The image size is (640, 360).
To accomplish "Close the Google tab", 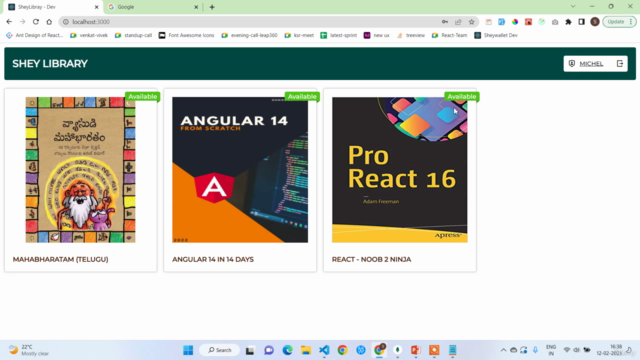I will tap(196, 7).
